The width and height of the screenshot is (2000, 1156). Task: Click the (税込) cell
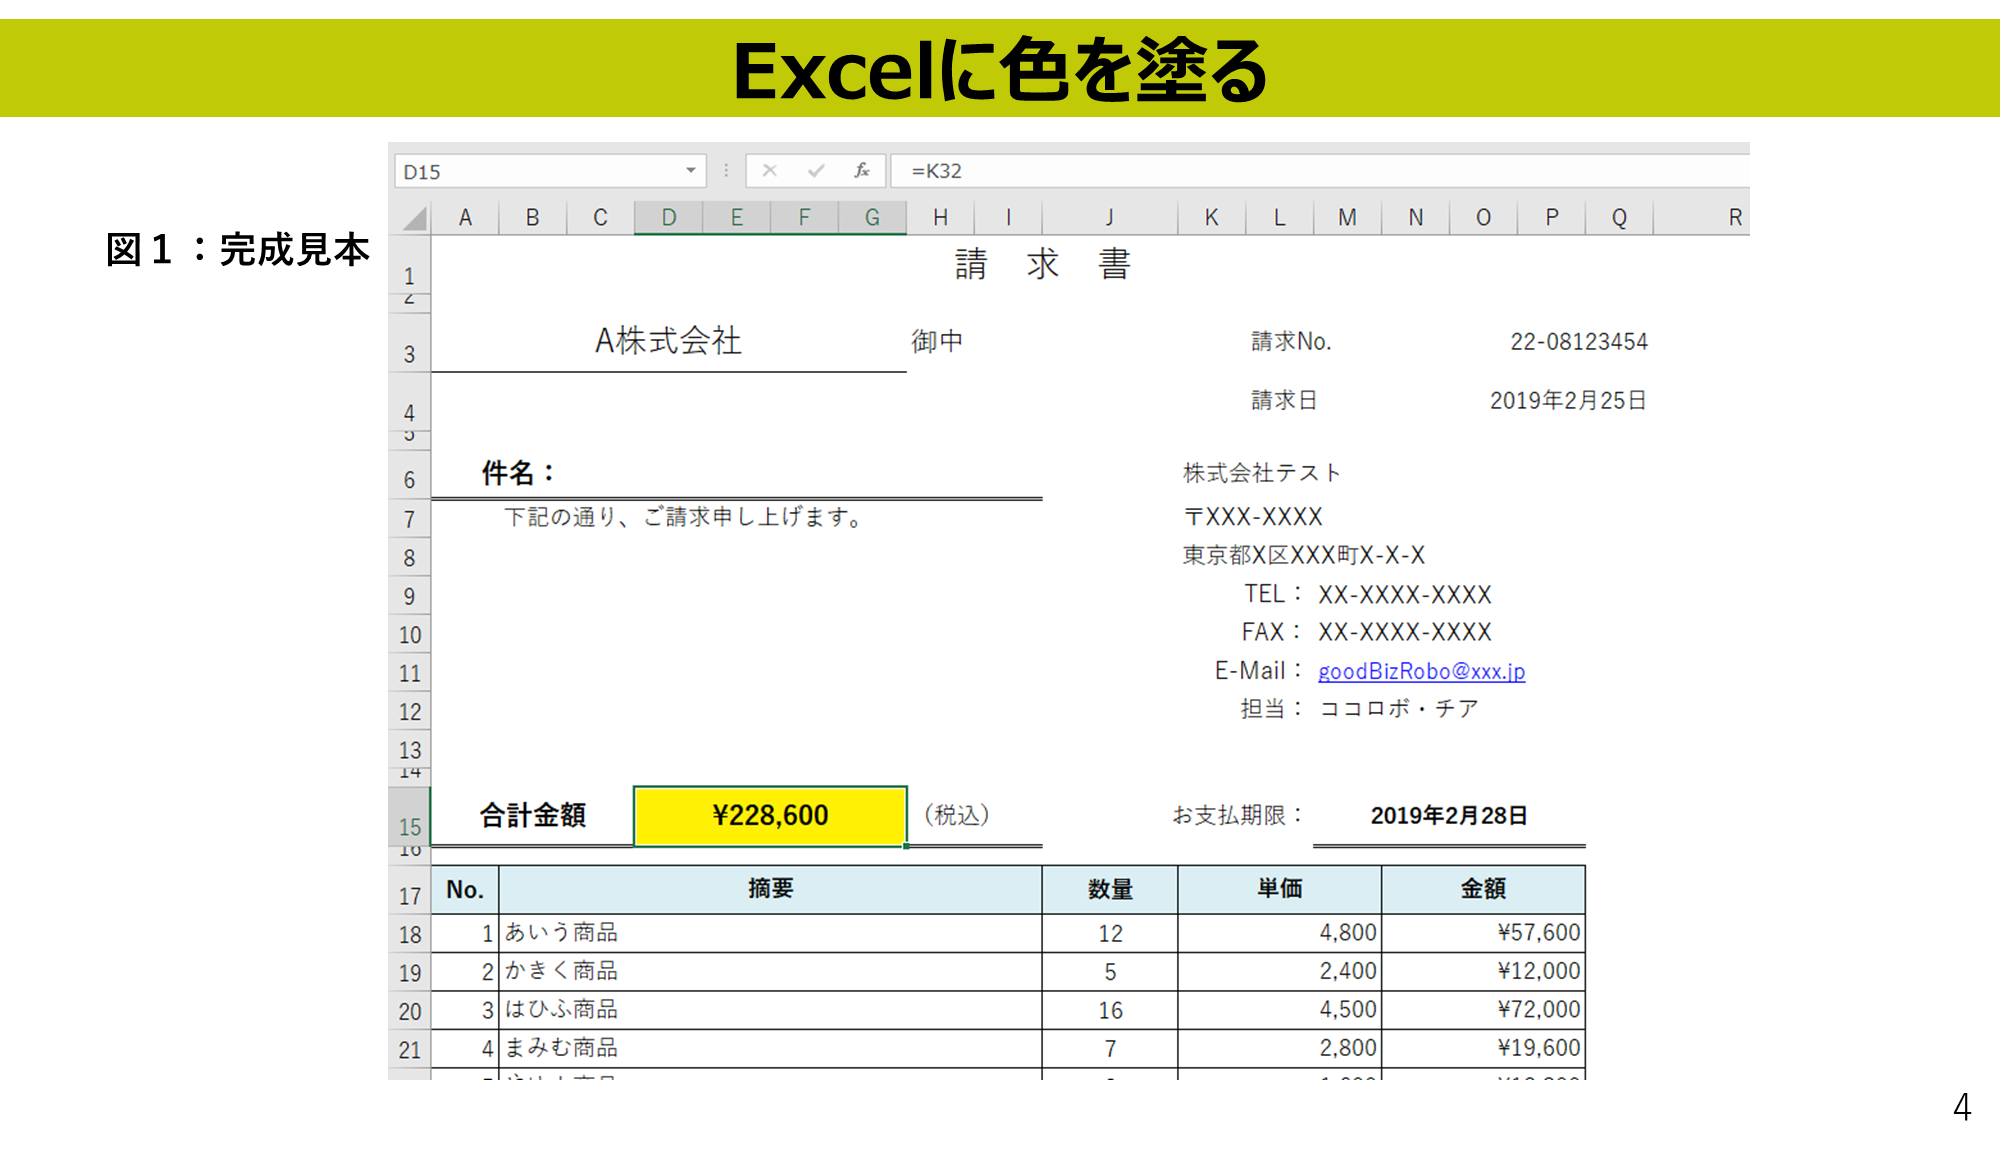(957, 815)
